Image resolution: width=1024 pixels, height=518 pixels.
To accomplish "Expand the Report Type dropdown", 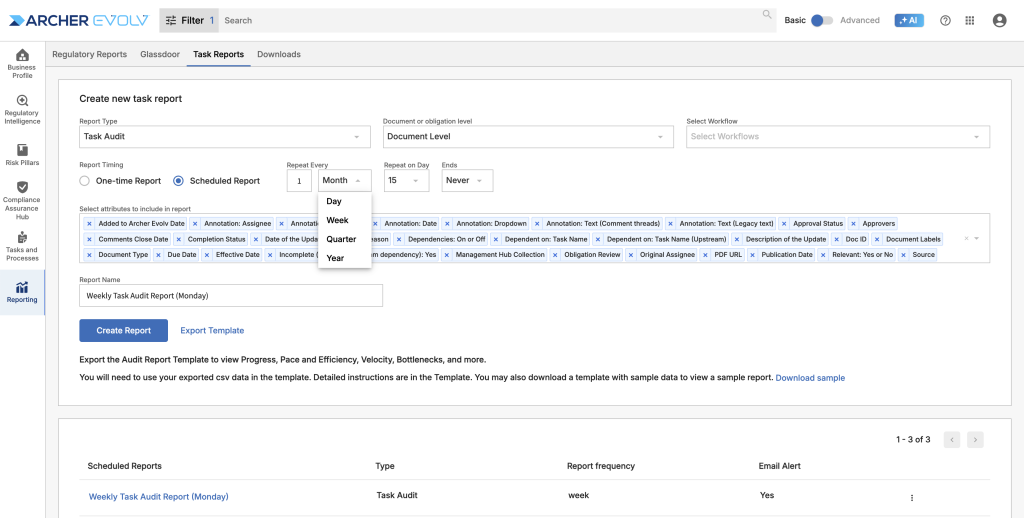I will point(225,137).
